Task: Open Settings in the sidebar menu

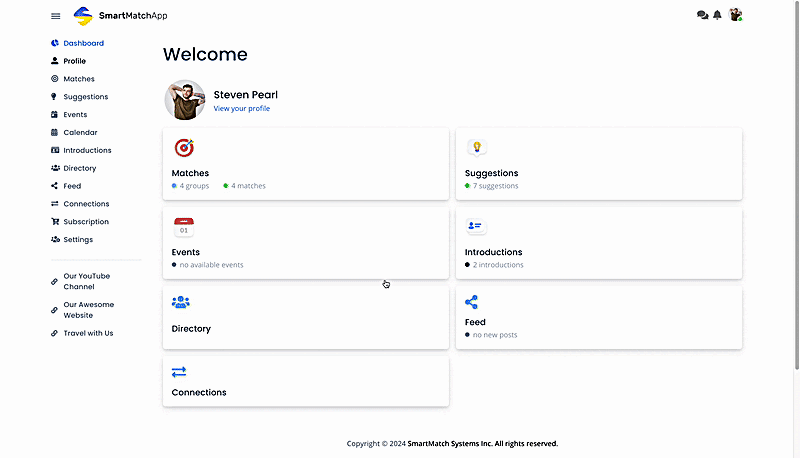Action: click(78, 239)
